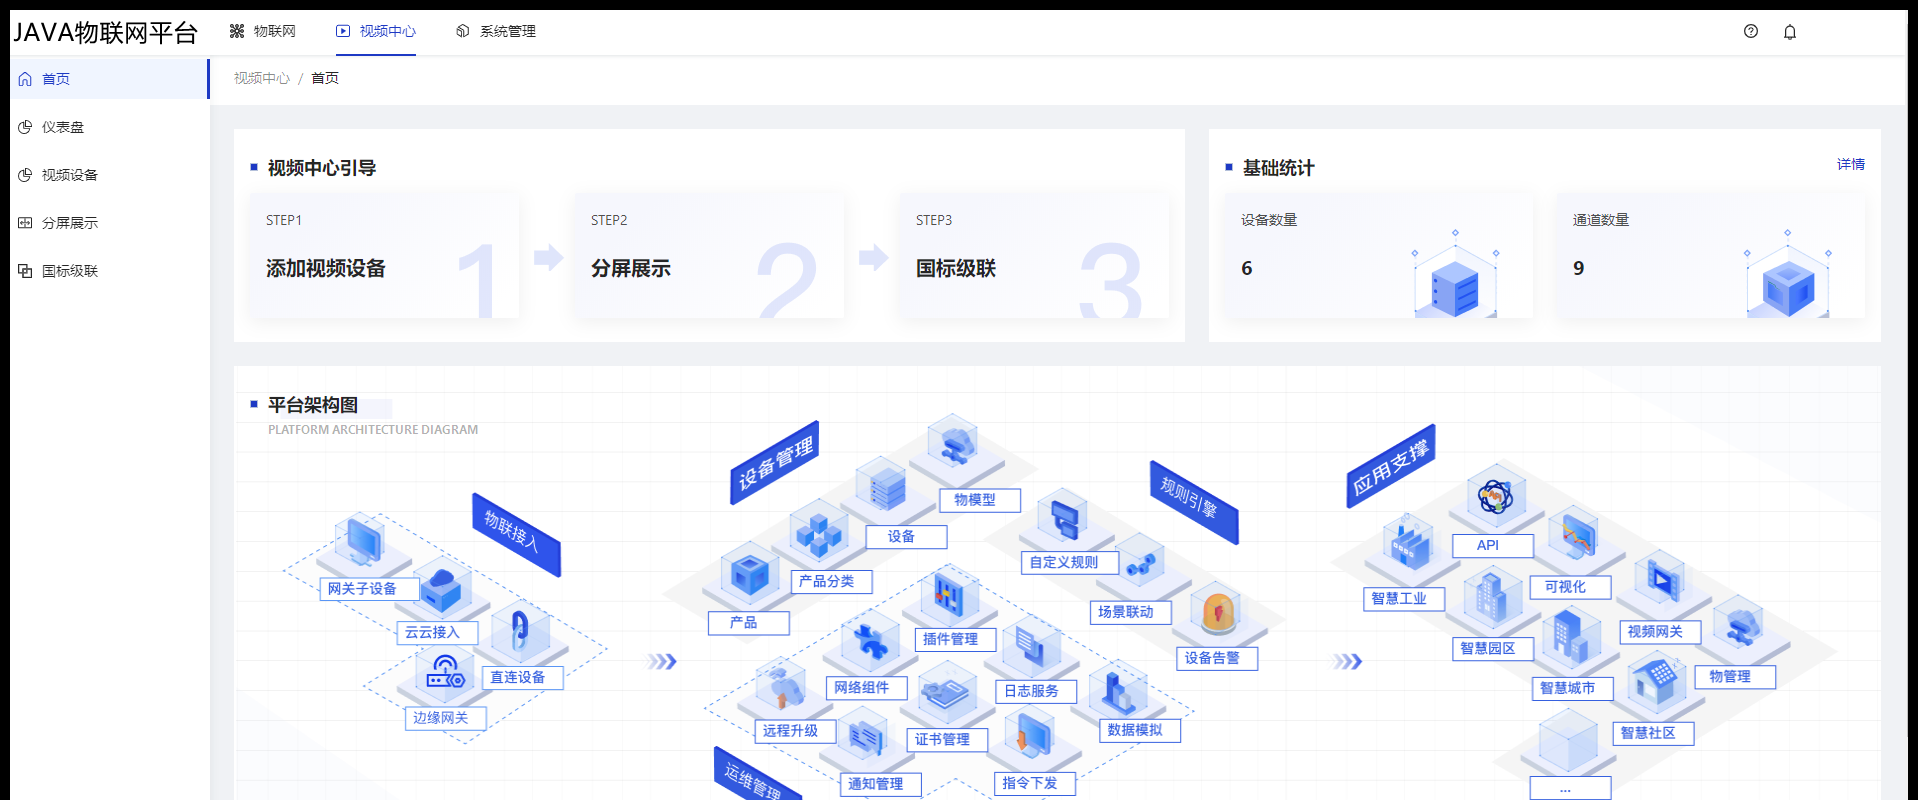Click the 基础统计 heading
1918x800 pixels.
click(x=1279, y=168)
